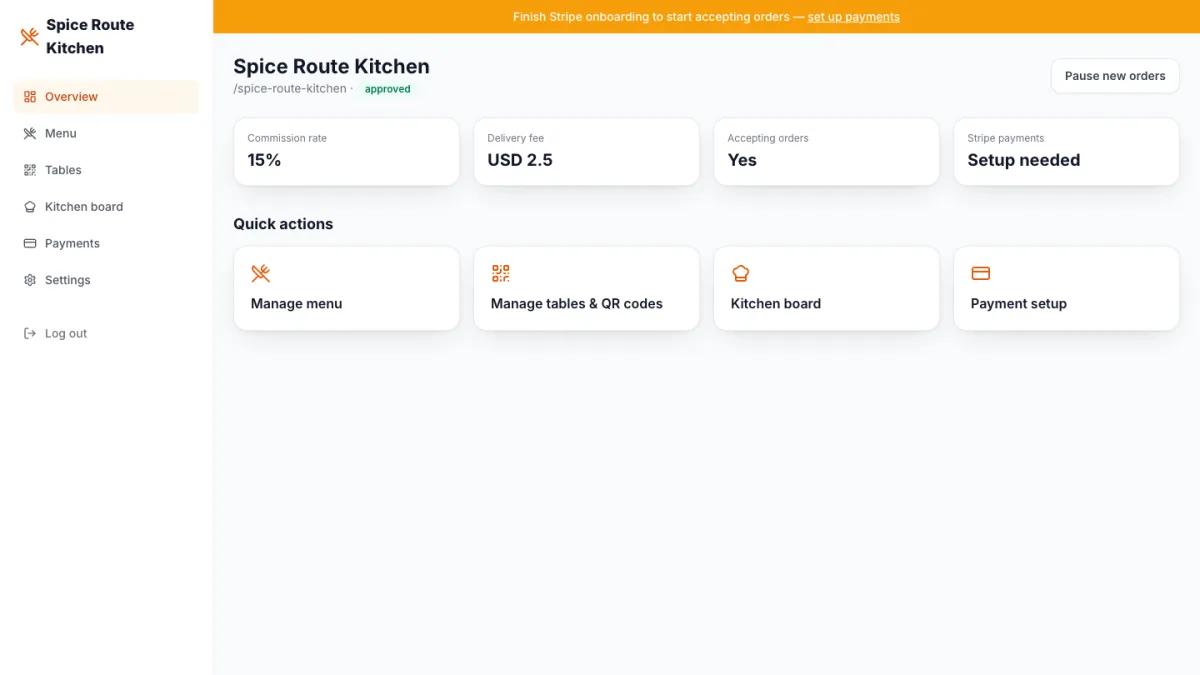
Task: Open the Payment setup quick action
Action: (x=1066, y=288)
